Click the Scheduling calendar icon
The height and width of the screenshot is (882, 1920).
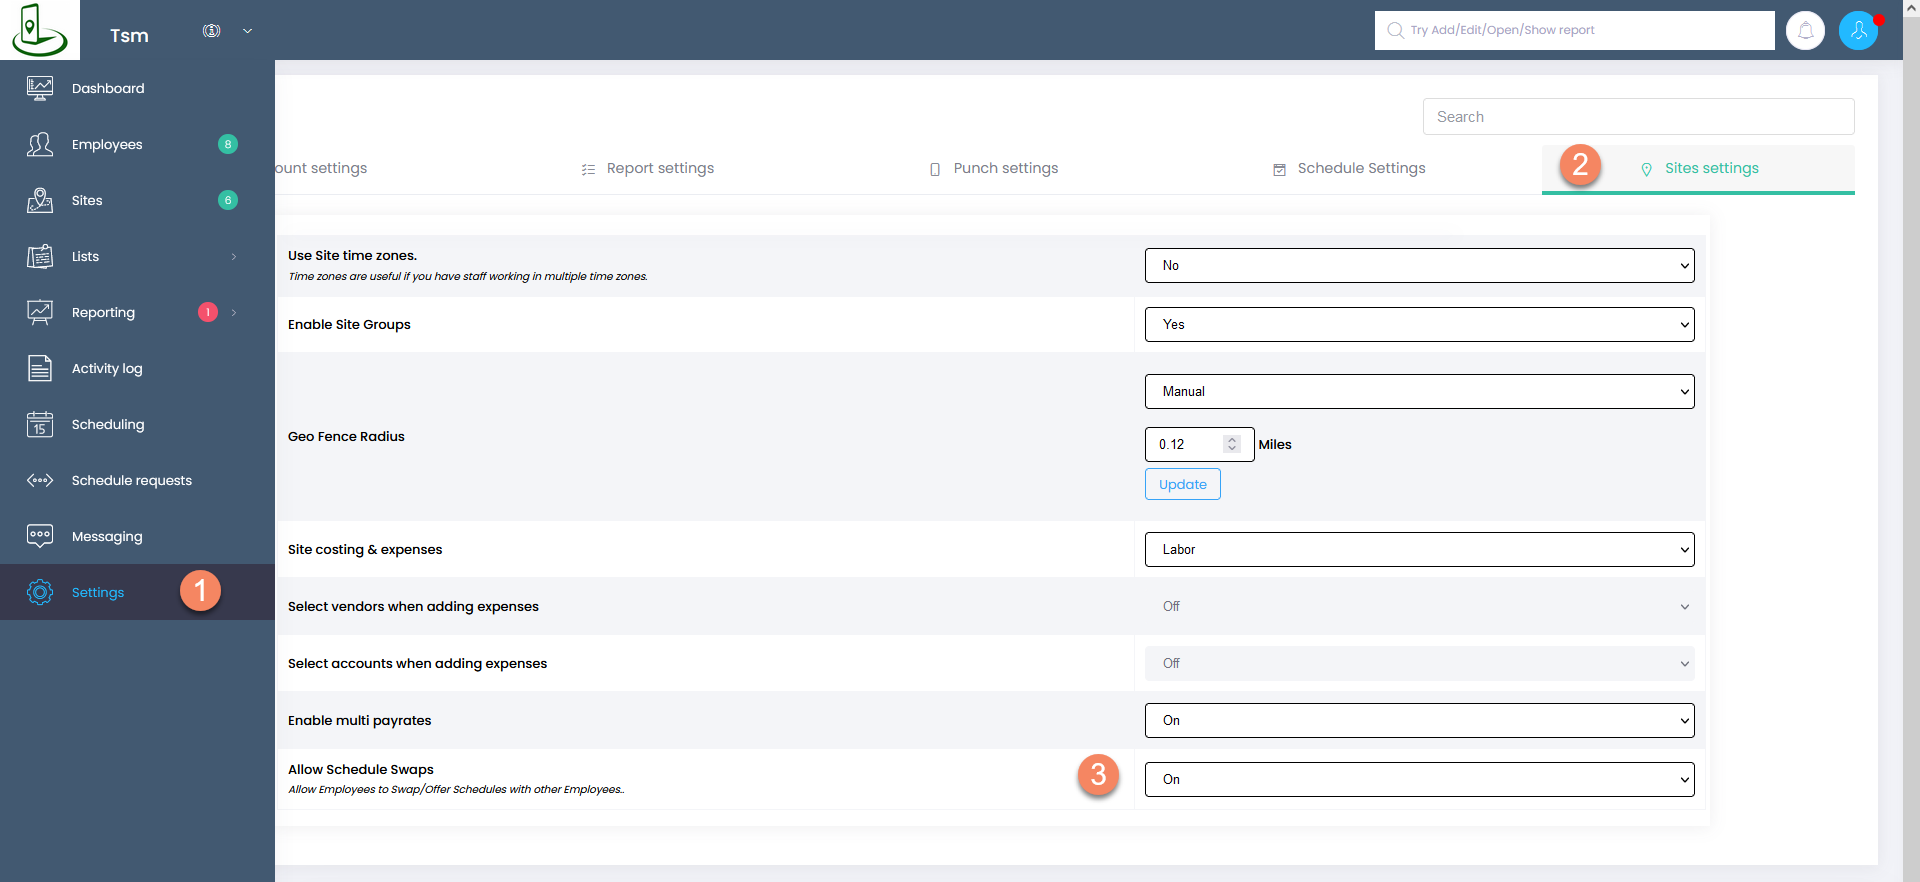click(40, 424)
